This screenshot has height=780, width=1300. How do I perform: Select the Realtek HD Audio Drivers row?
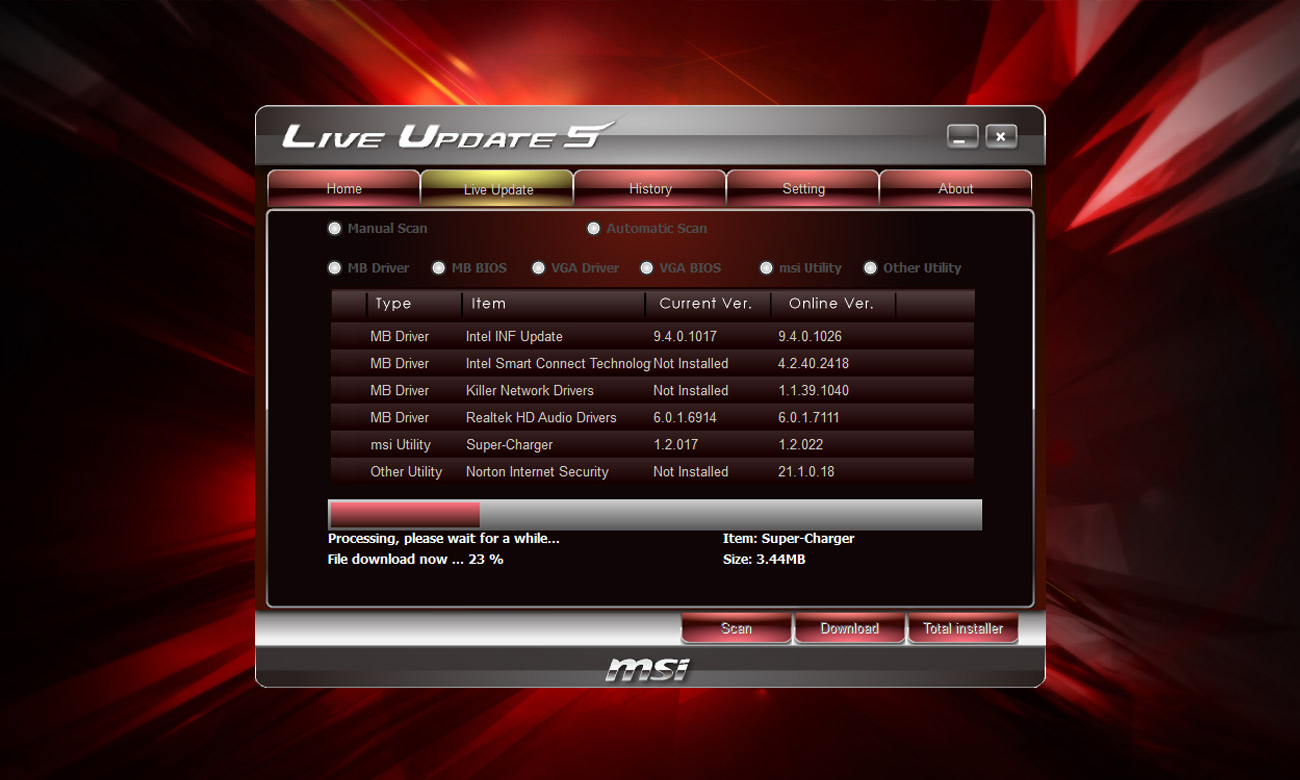pos(652,417)
